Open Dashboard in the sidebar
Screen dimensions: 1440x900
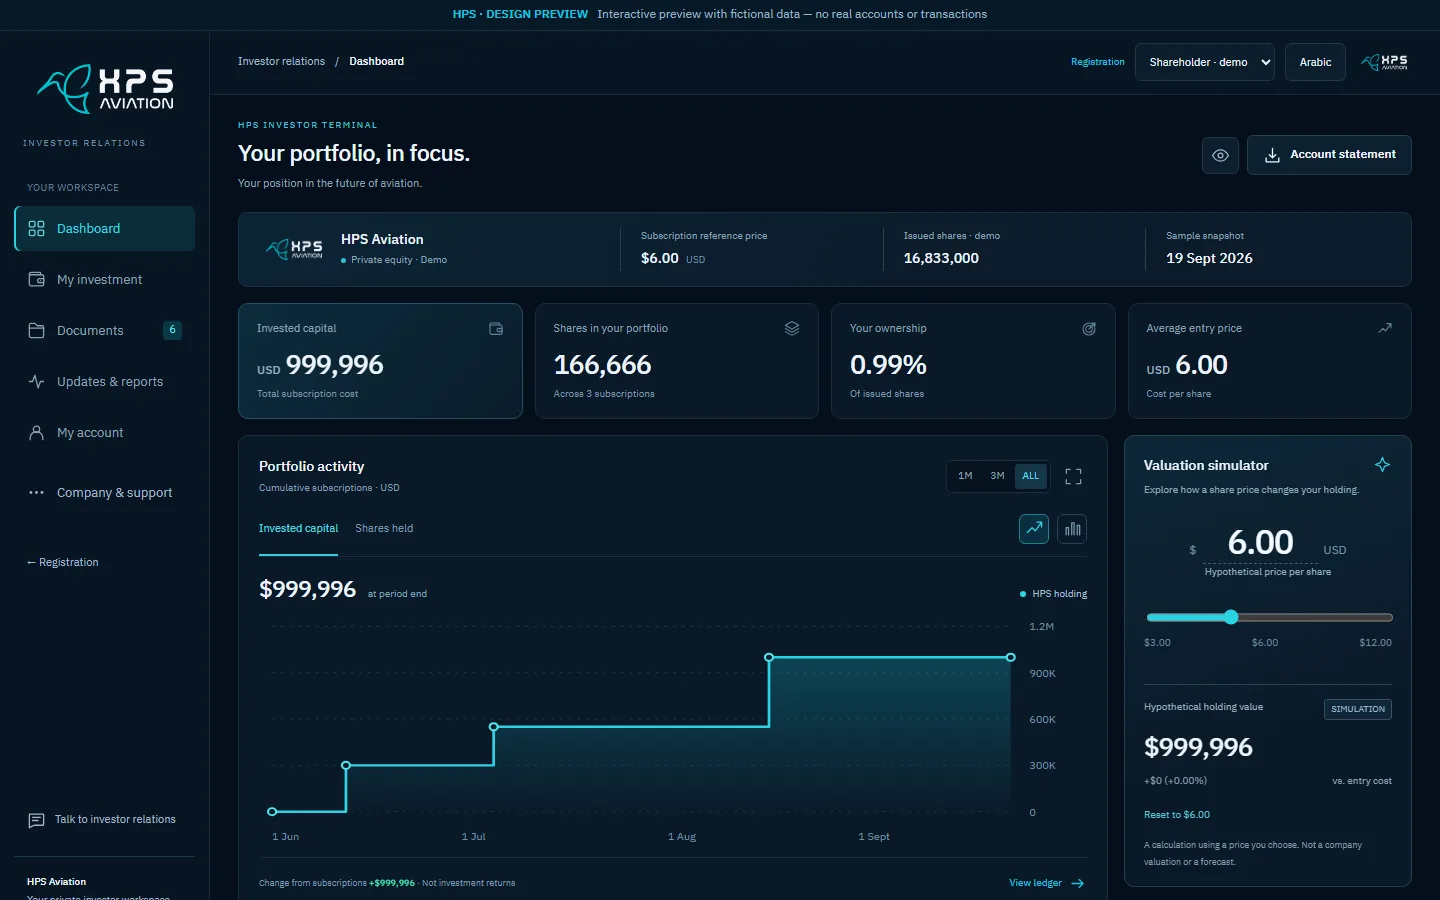pyautogui.click(x=105, y=228)
